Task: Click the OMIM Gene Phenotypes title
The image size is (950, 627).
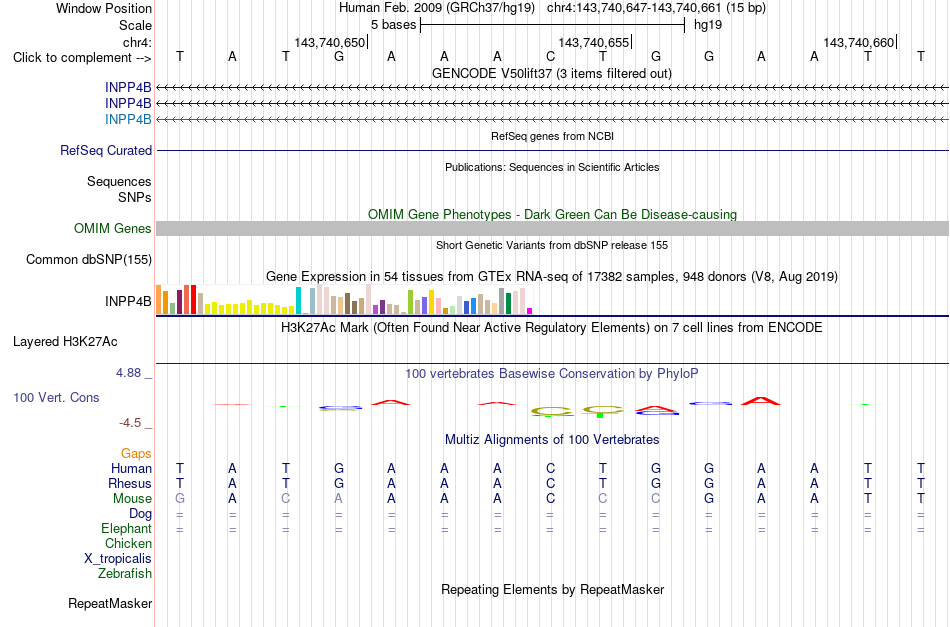Action: click(x=552, y=214)
